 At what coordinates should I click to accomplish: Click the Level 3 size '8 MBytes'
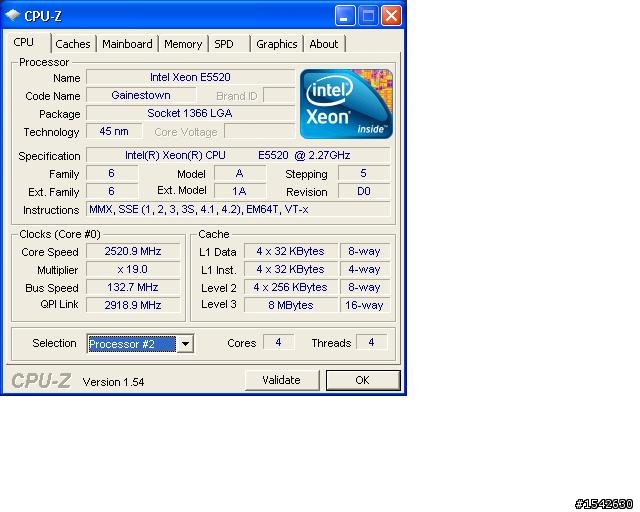click(x=291, y=305)
